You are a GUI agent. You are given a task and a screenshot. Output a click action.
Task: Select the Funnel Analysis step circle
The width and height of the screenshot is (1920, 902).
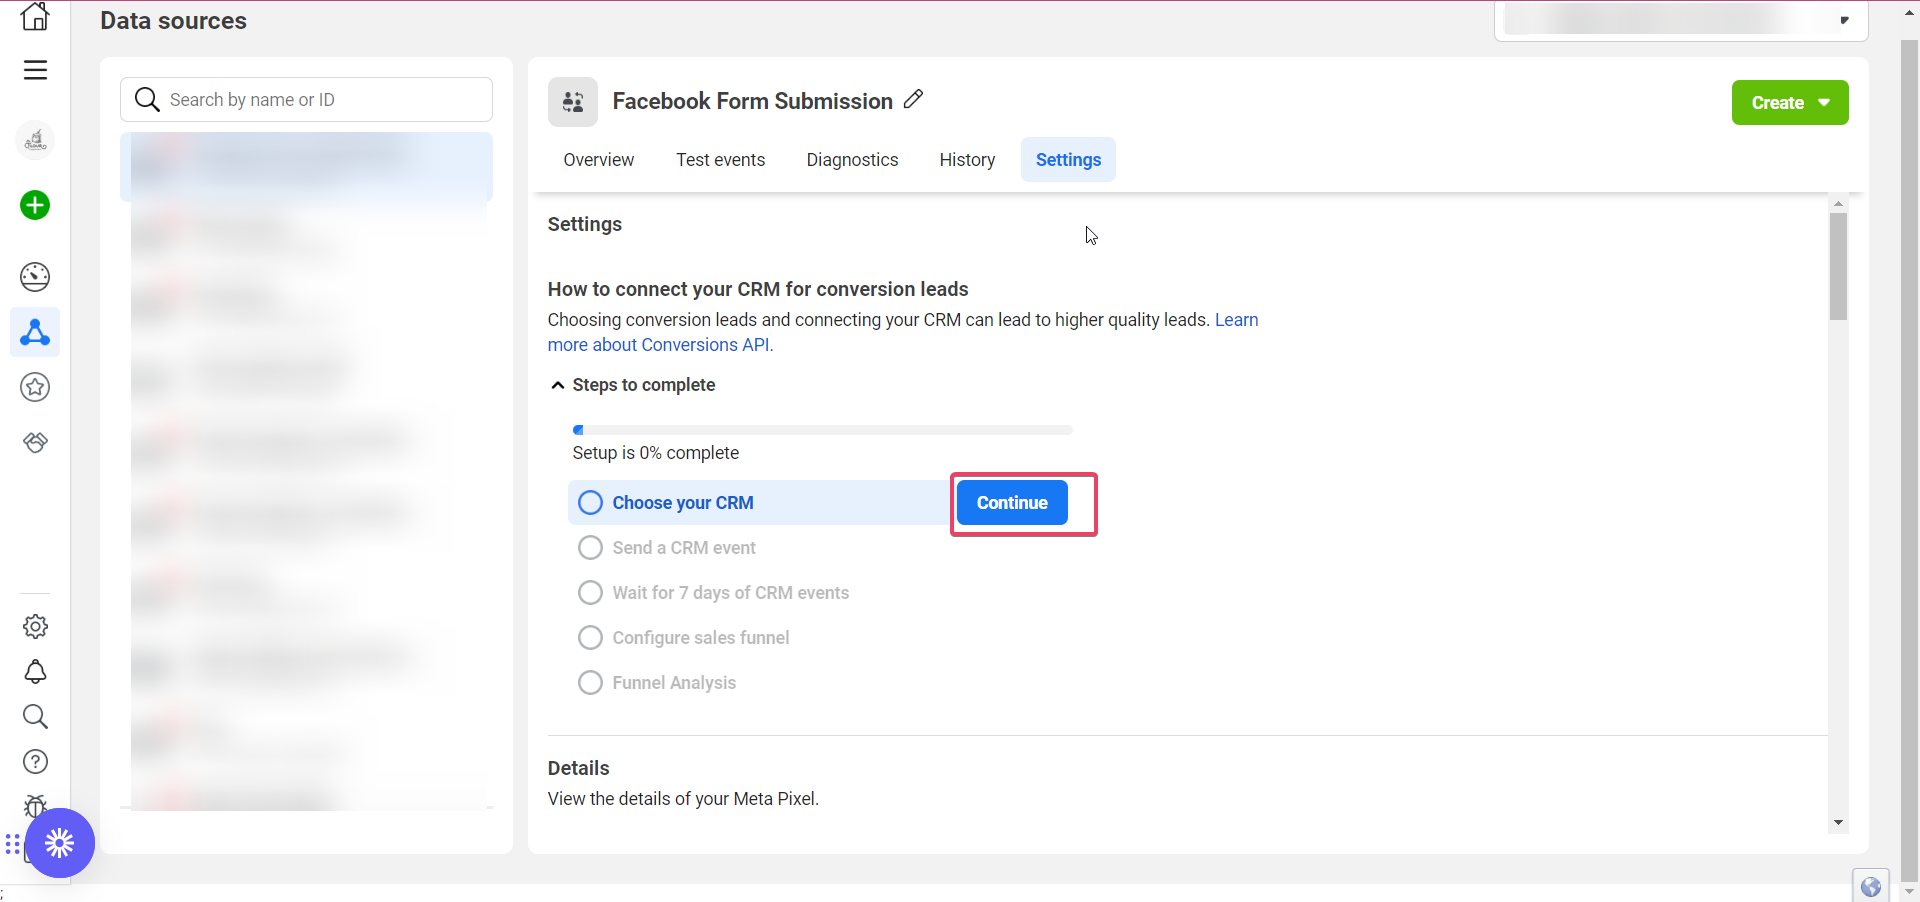click(591, 682)
